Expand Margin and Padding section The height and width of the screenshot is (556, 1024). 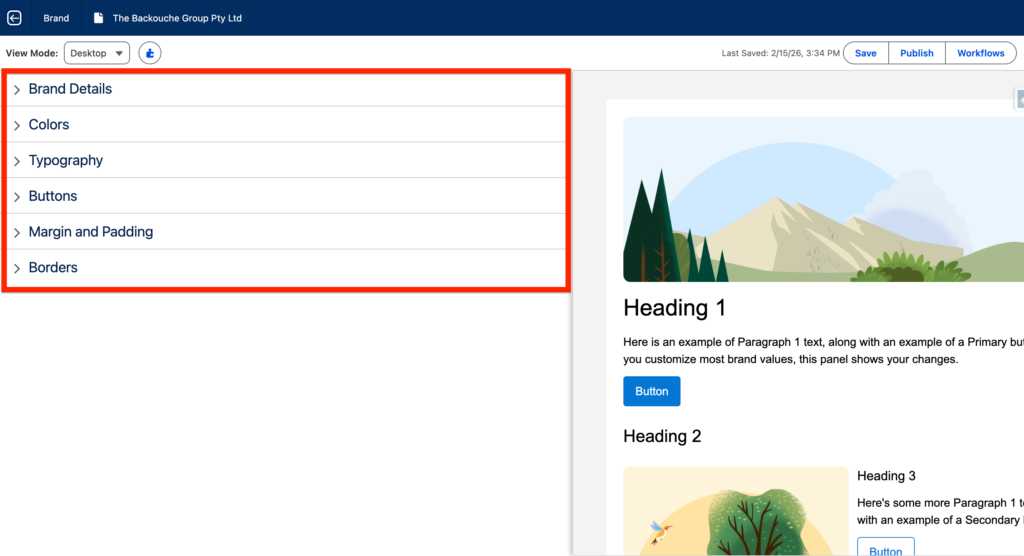coord(91,232)
